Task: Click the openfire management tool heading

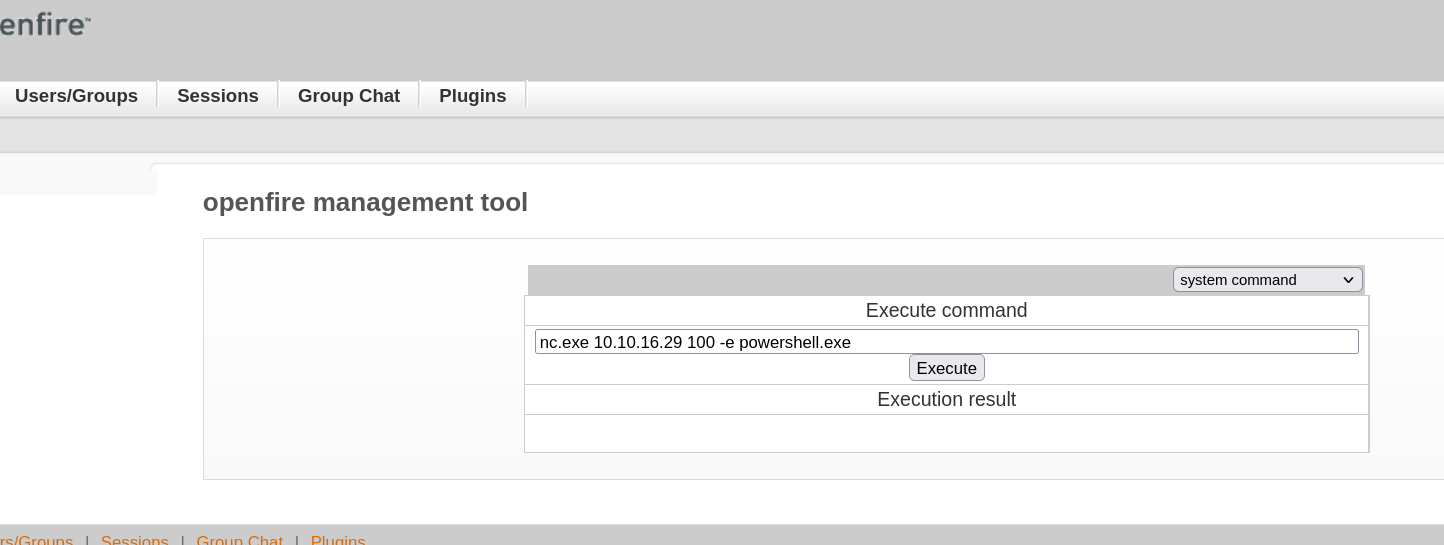Action: (365, 203)
